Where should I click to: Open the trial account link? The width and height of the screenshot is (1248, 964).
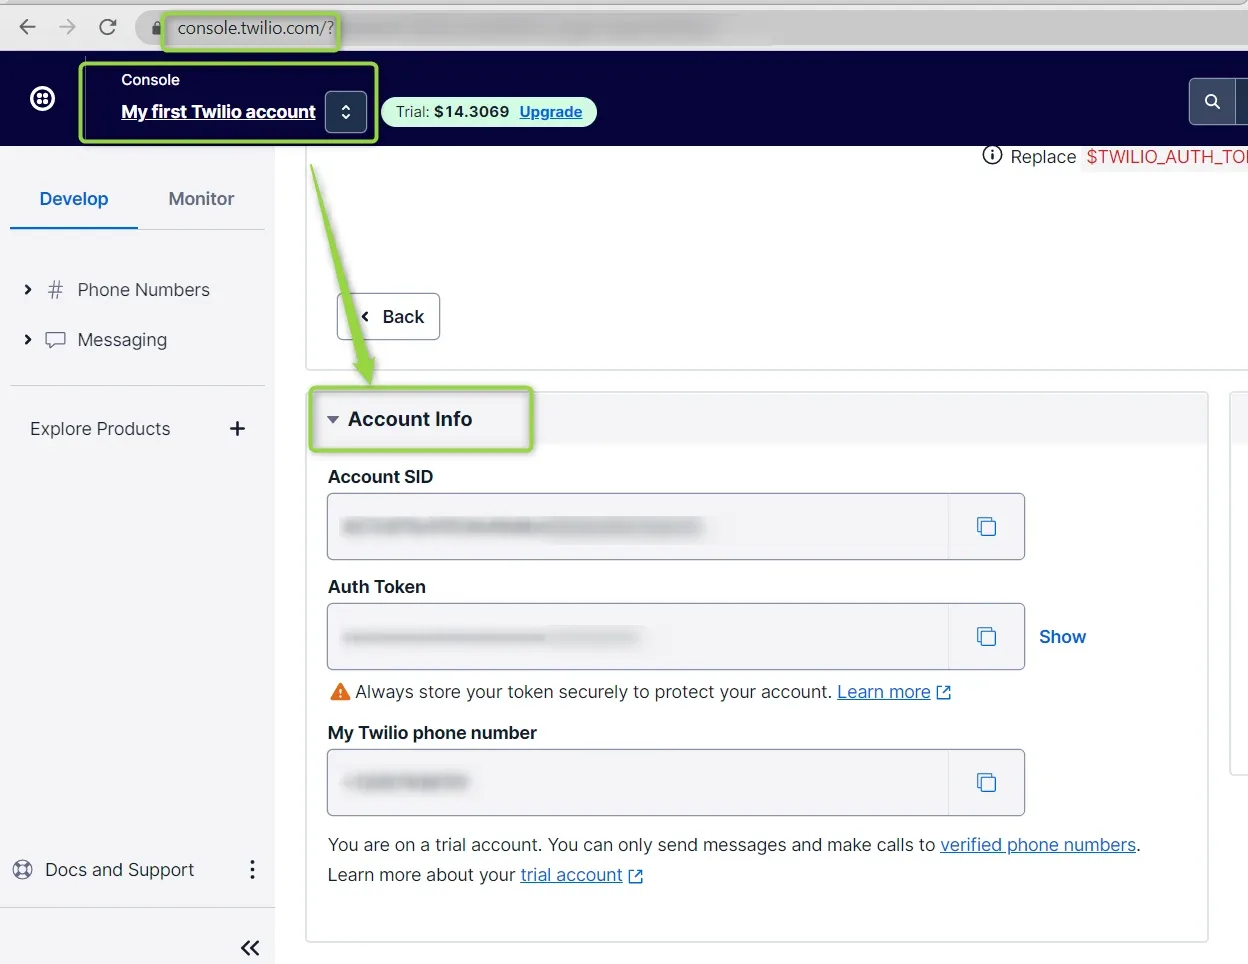(571, 875)
